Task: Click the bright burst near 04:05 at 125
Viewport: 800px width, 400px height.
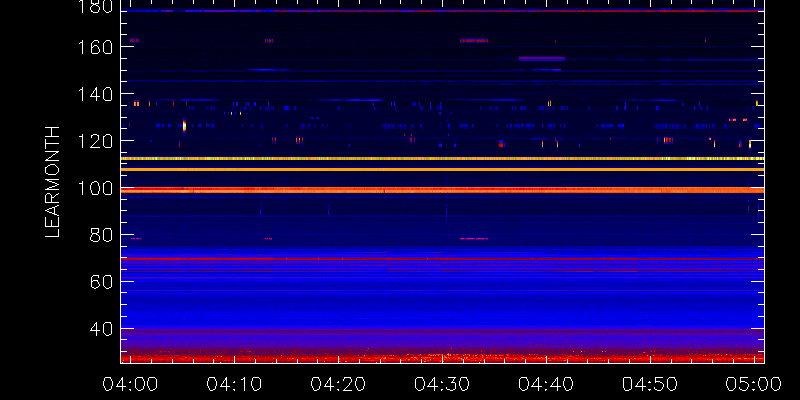Action: pos(184,126)
